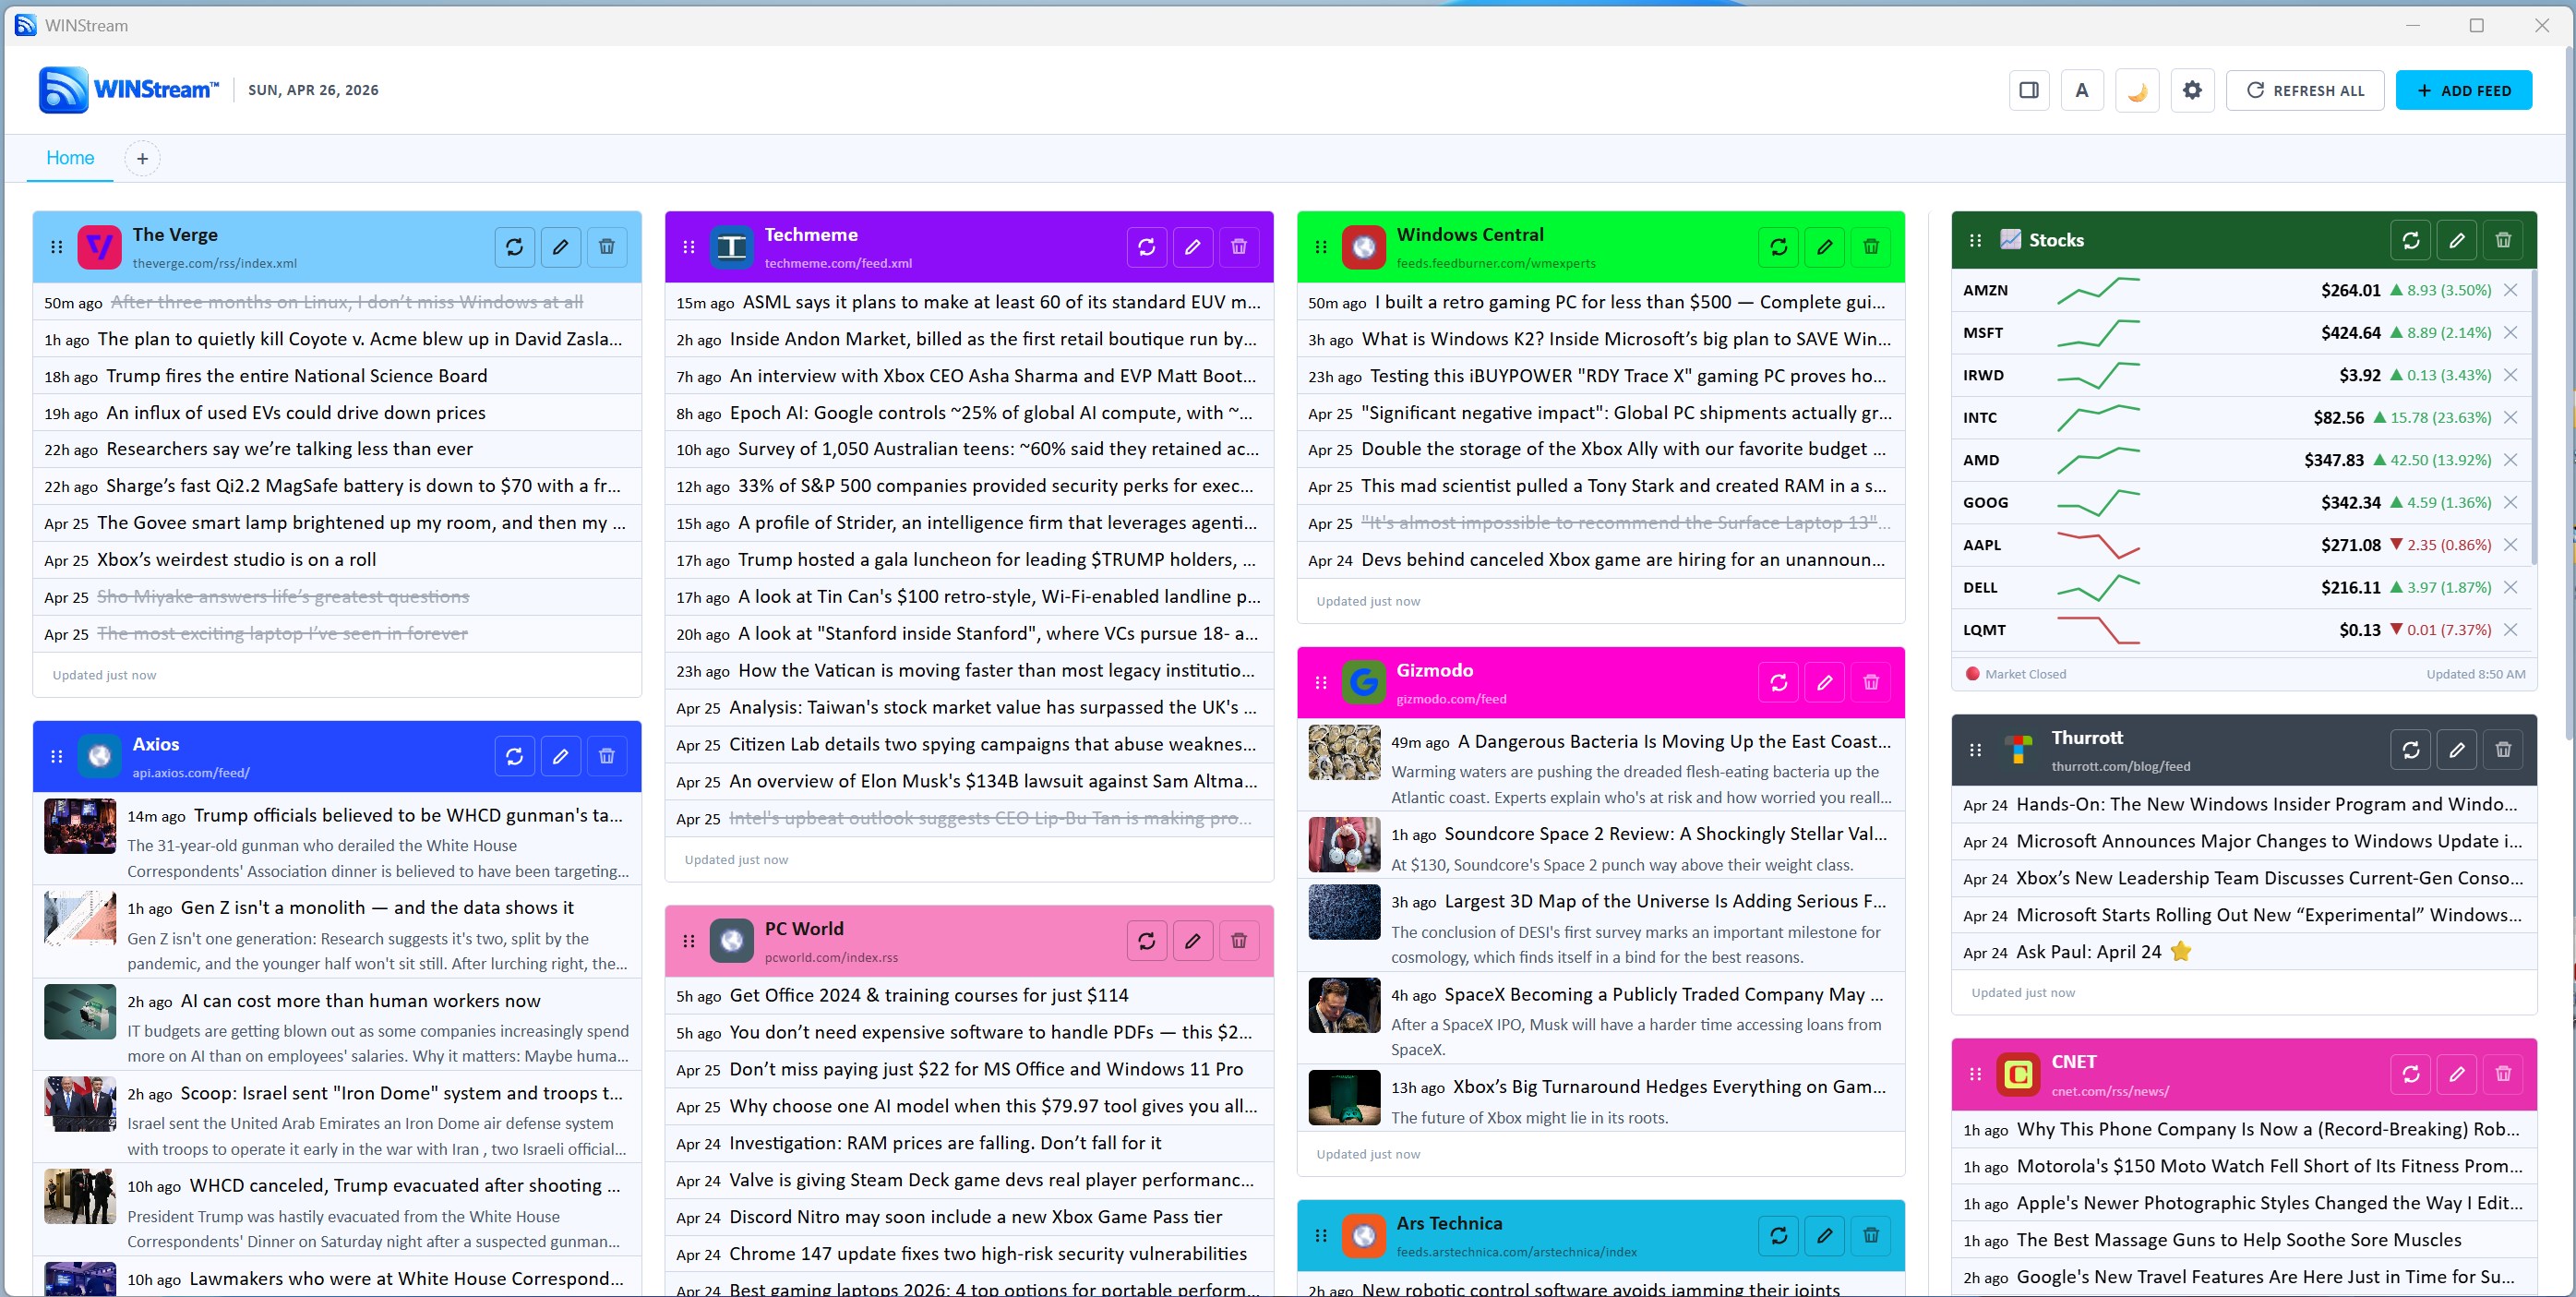Click the Refresh All button
This screenshot has width=2576, height=1297.
(x=2305, y=90)
